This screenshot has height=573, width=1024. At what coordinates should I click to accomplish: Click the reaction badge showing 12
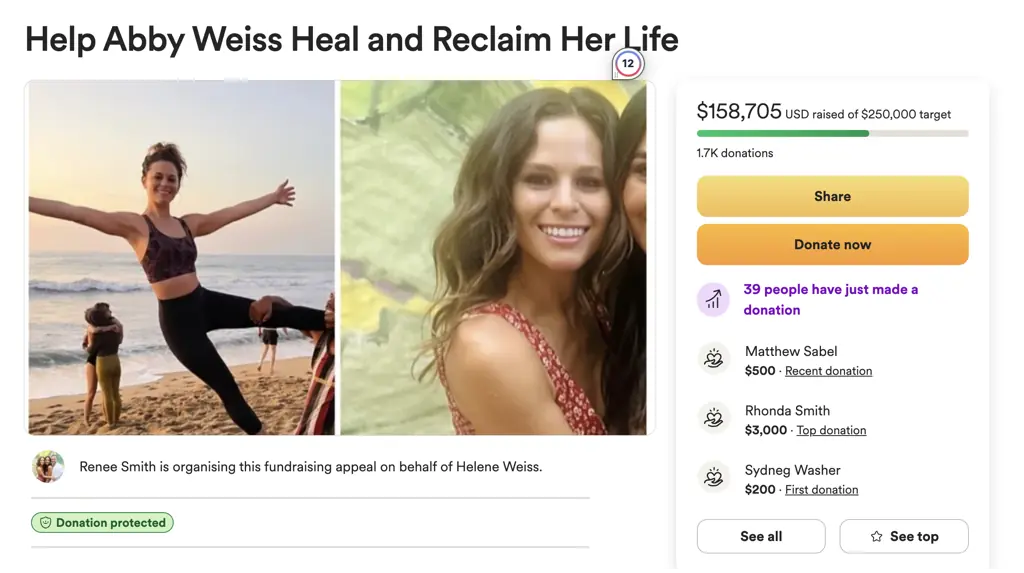tap(628, 64)
